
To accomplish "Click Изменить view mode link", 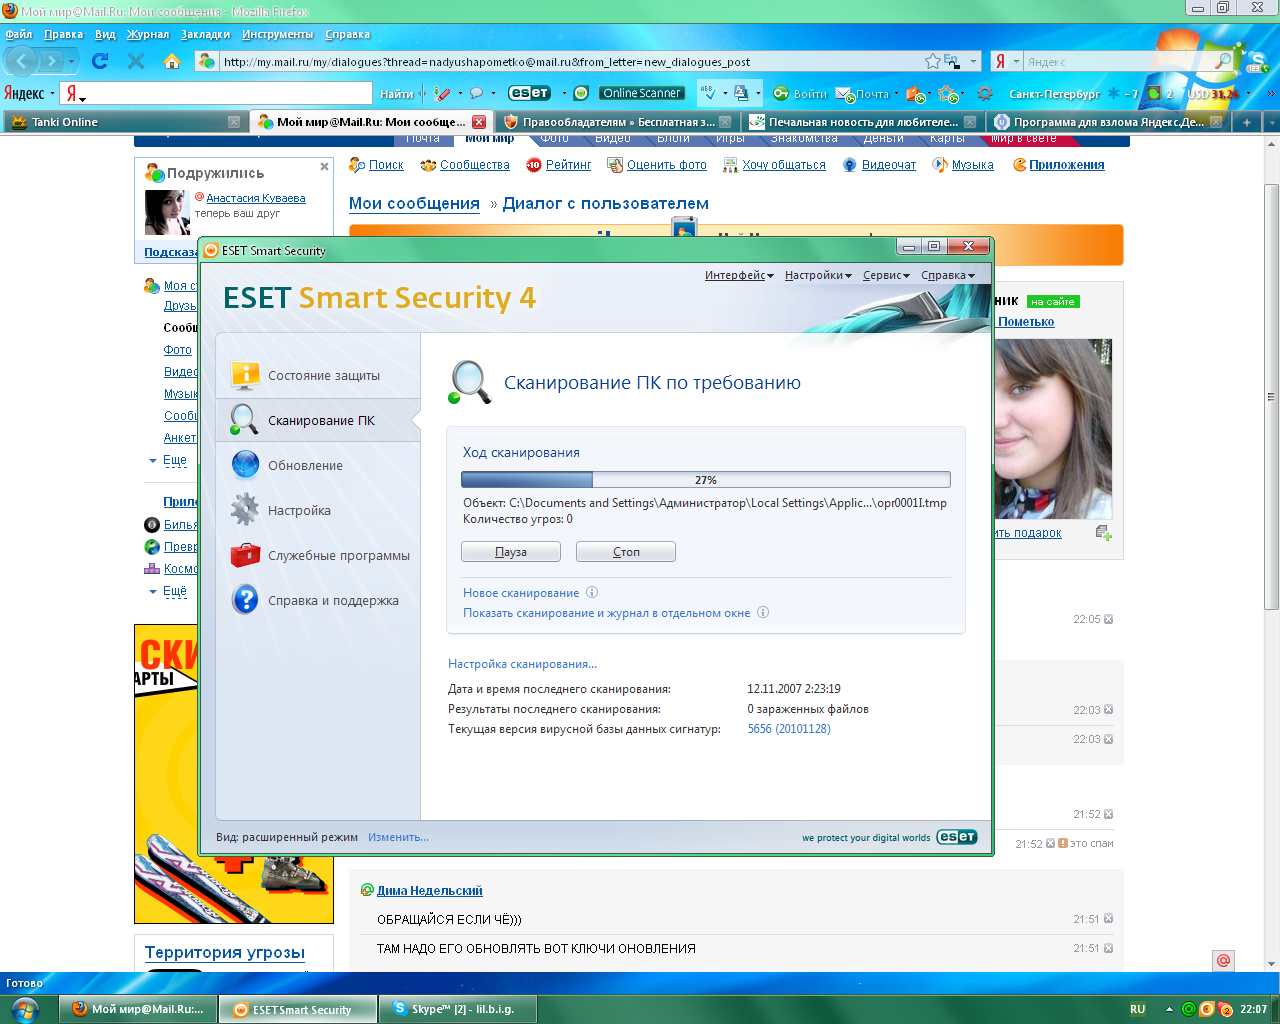I will pos(398,837).
